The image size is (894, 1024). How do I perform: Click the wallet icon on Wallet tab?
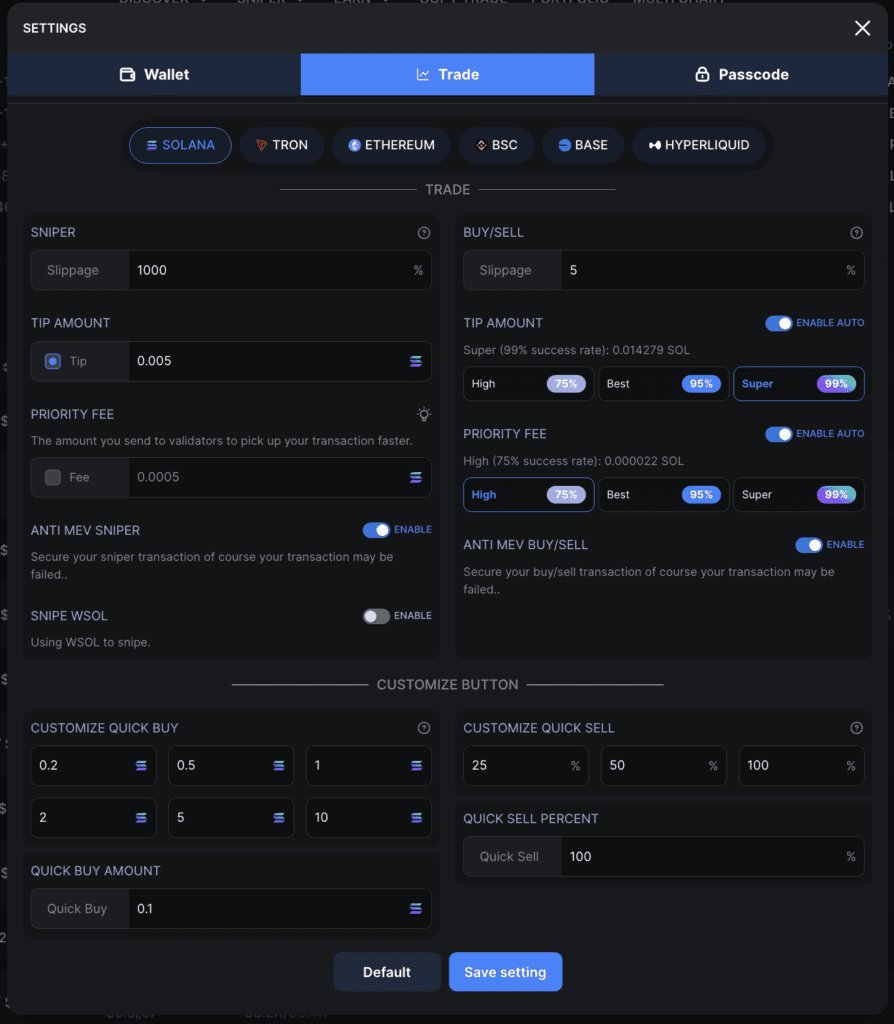[127, 74]
